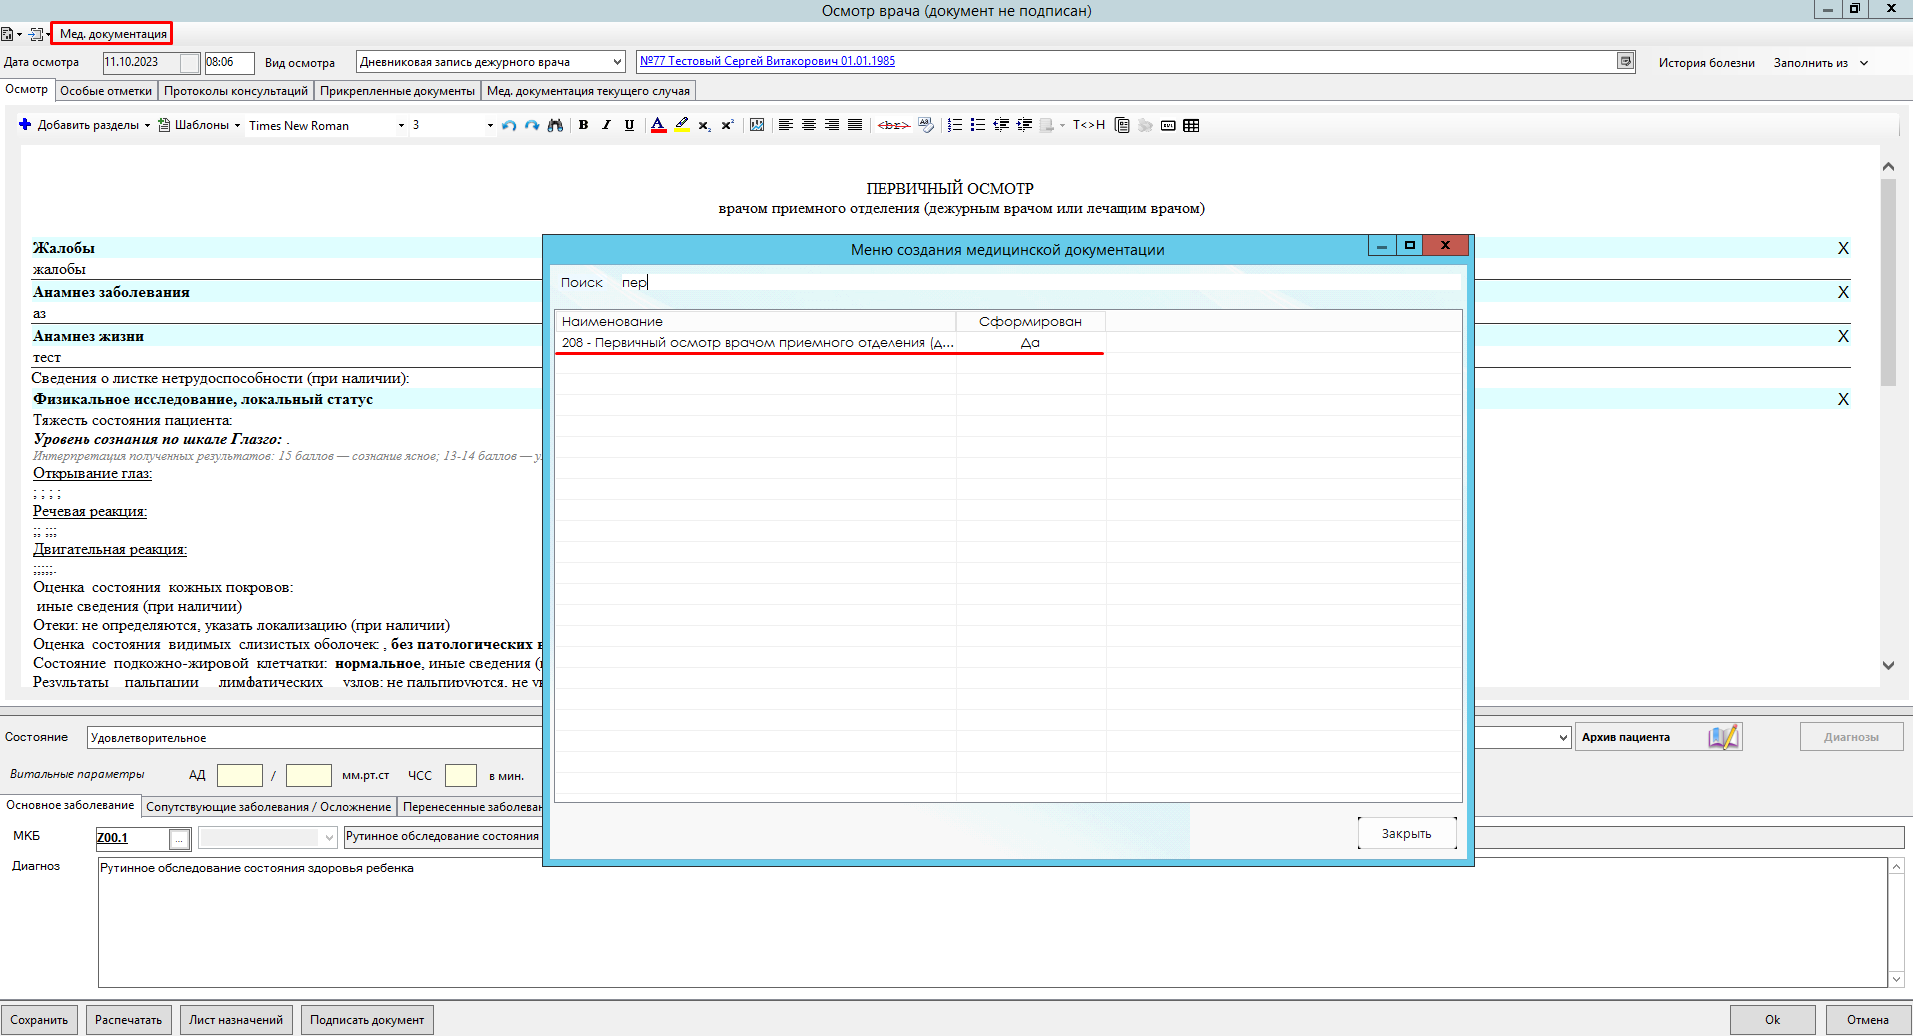Select the Основное заболевание tab
Screen dimensions: 1913x1036
point(70,805)
